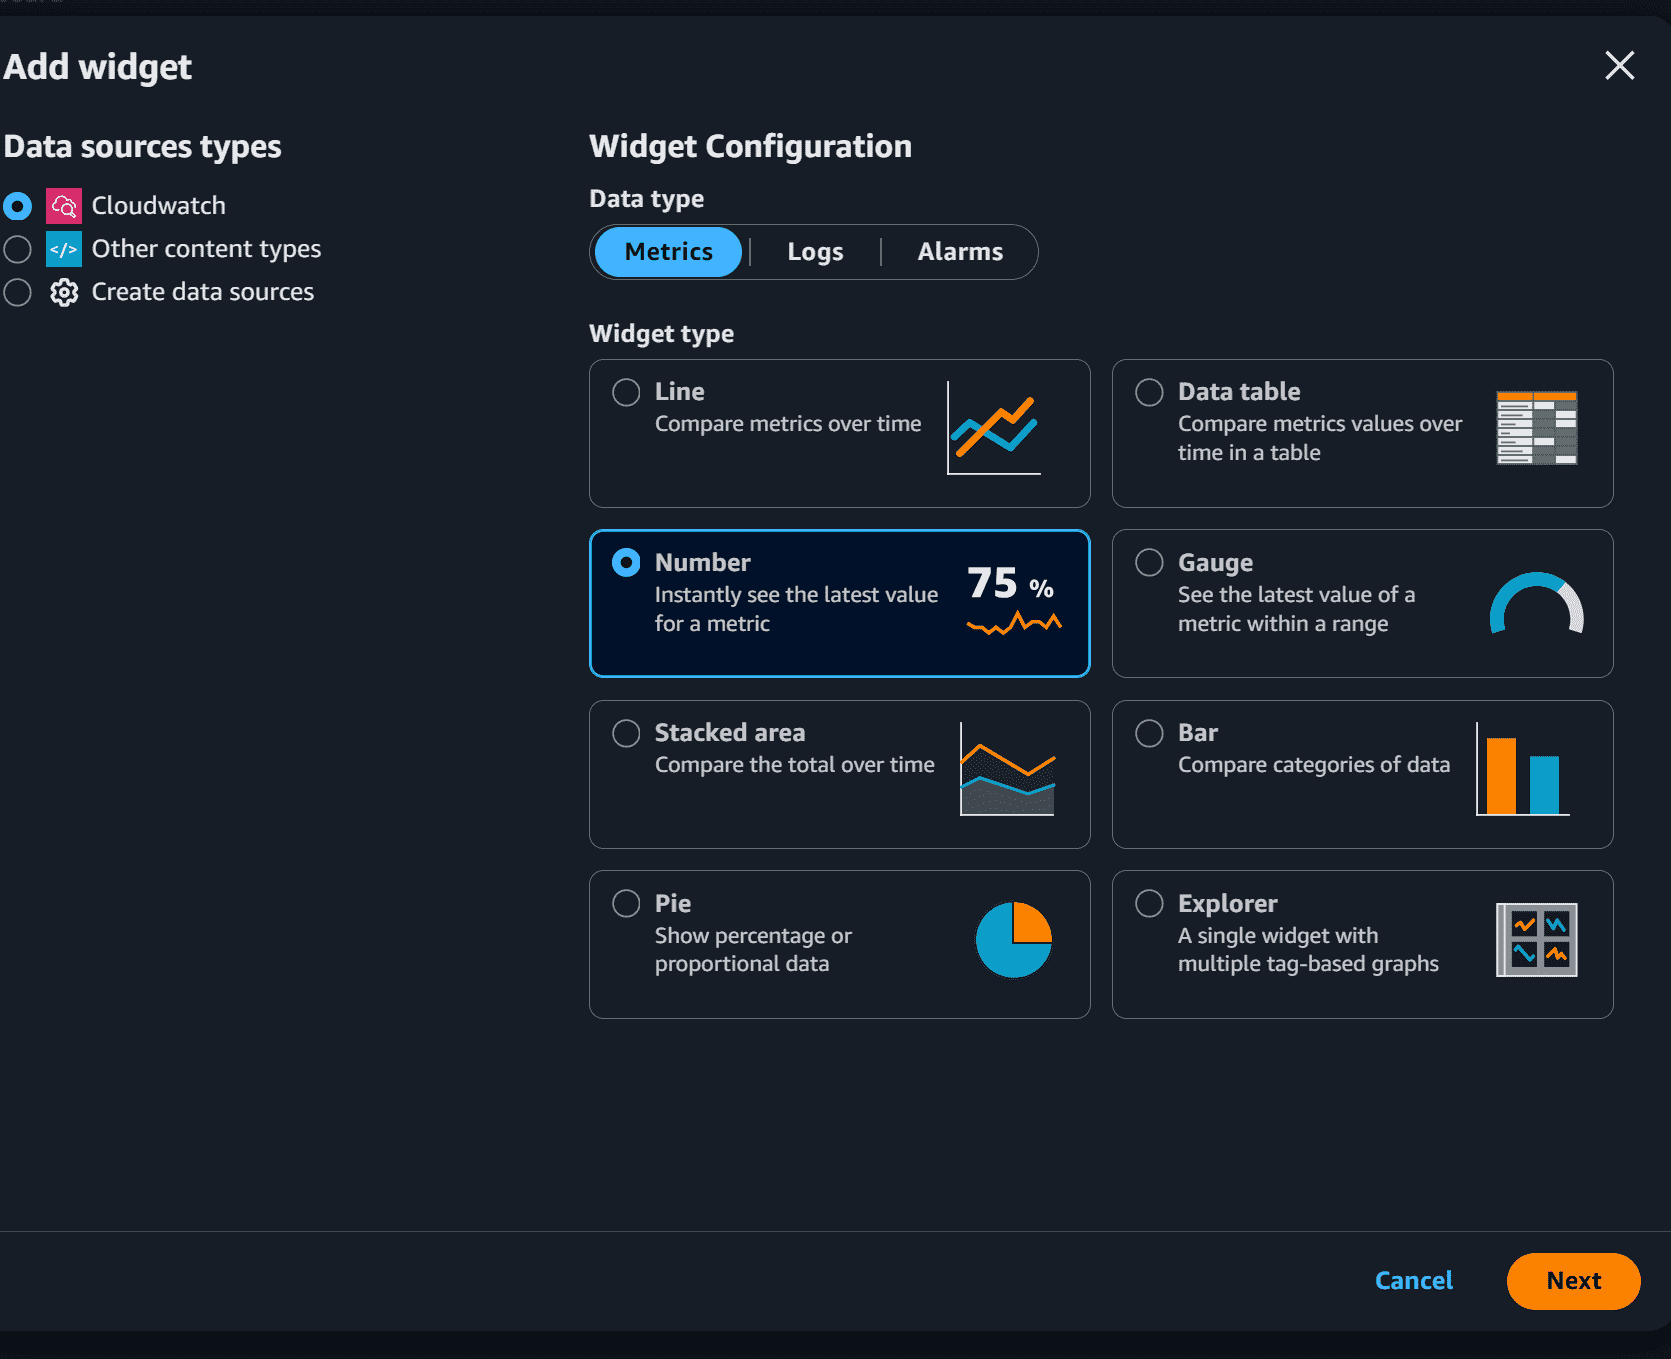Click the Gauge arc illustration icon
1671x1359 pixels.
(x=1537, y=603)
